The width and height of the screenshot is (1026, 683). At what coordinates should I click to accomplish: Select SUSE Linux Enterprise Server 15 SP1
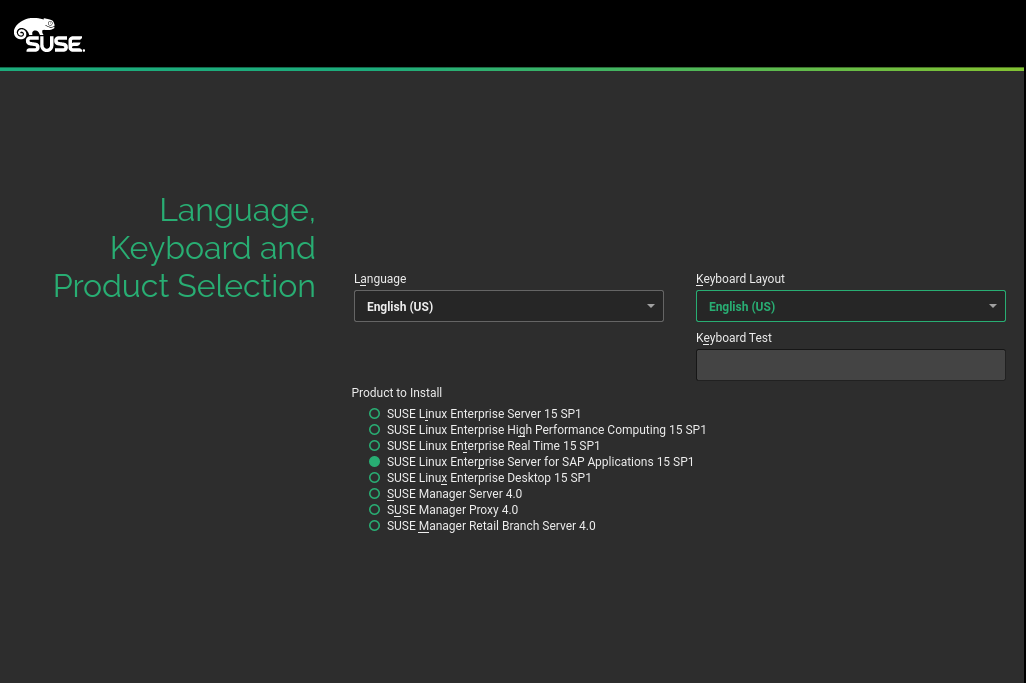click(475, 414)
